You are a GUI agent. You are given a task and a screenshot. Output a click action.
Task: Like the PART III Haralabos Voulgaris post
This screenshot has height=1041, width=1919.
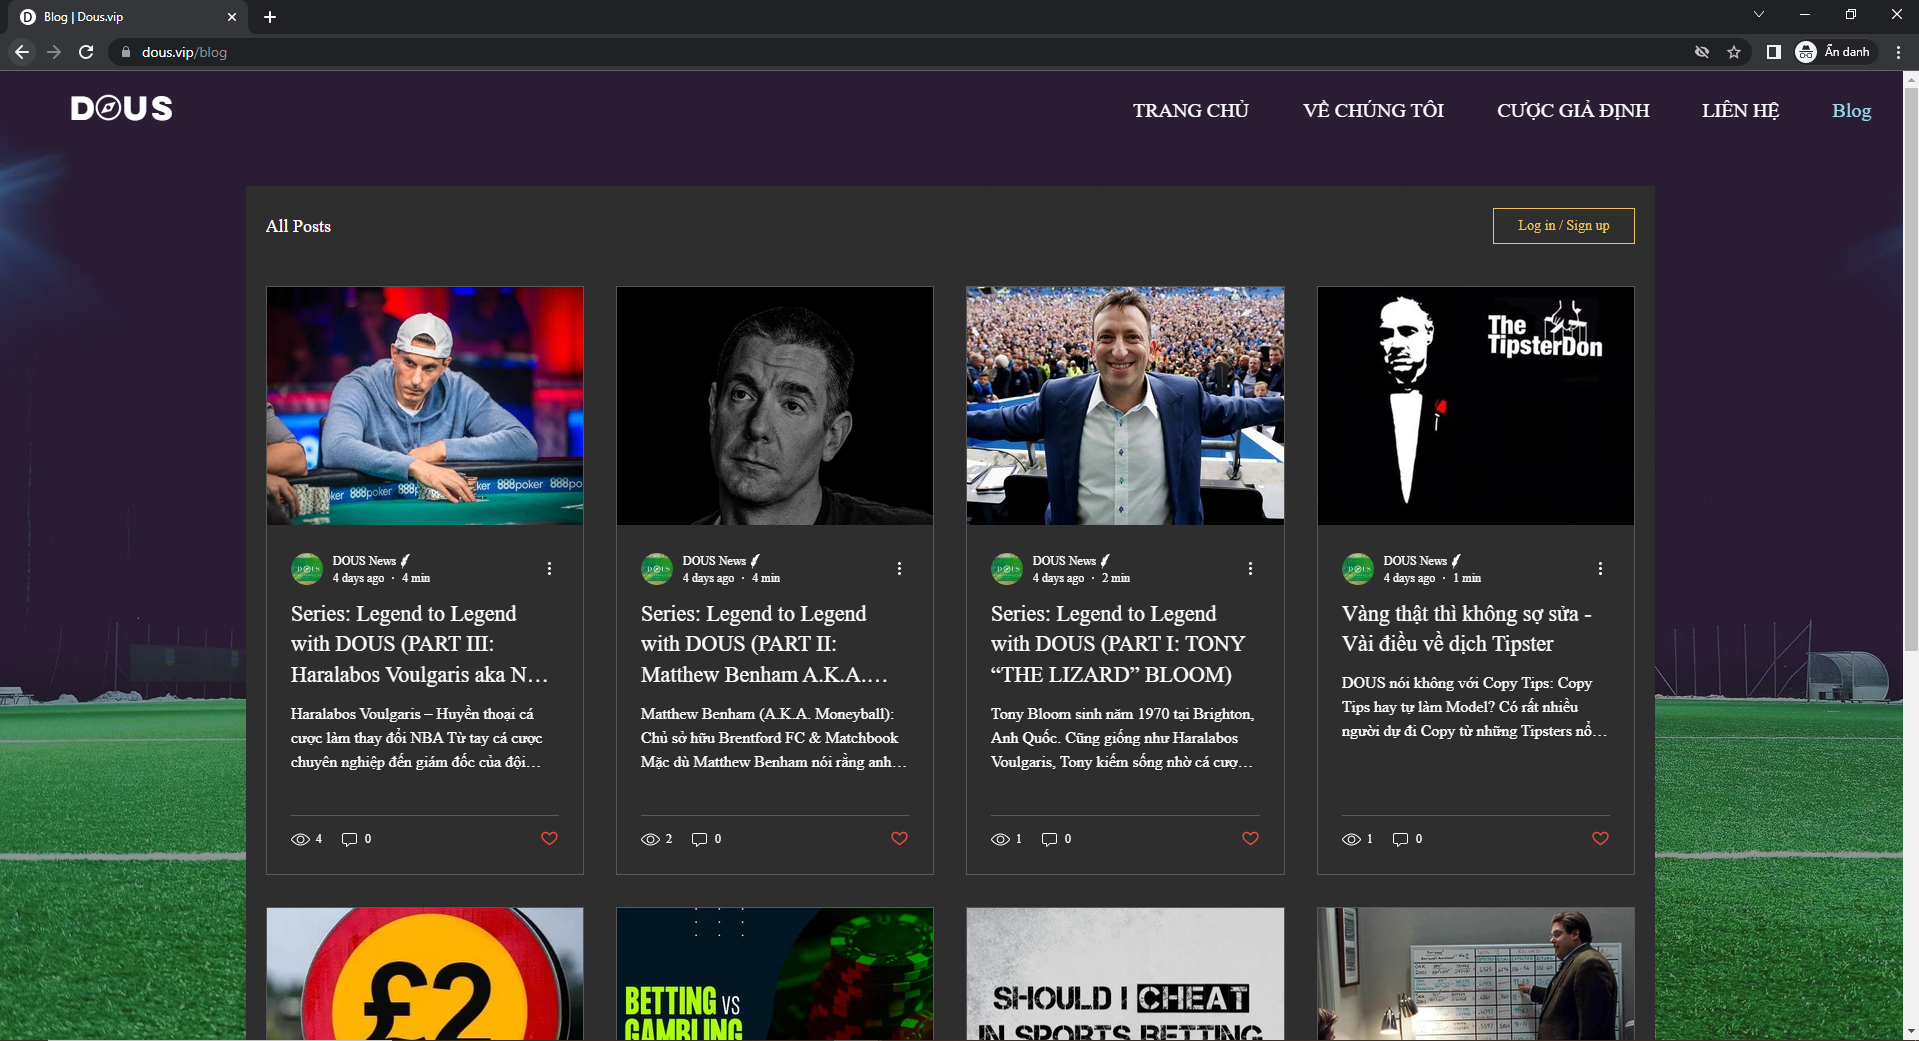(549, 838)
